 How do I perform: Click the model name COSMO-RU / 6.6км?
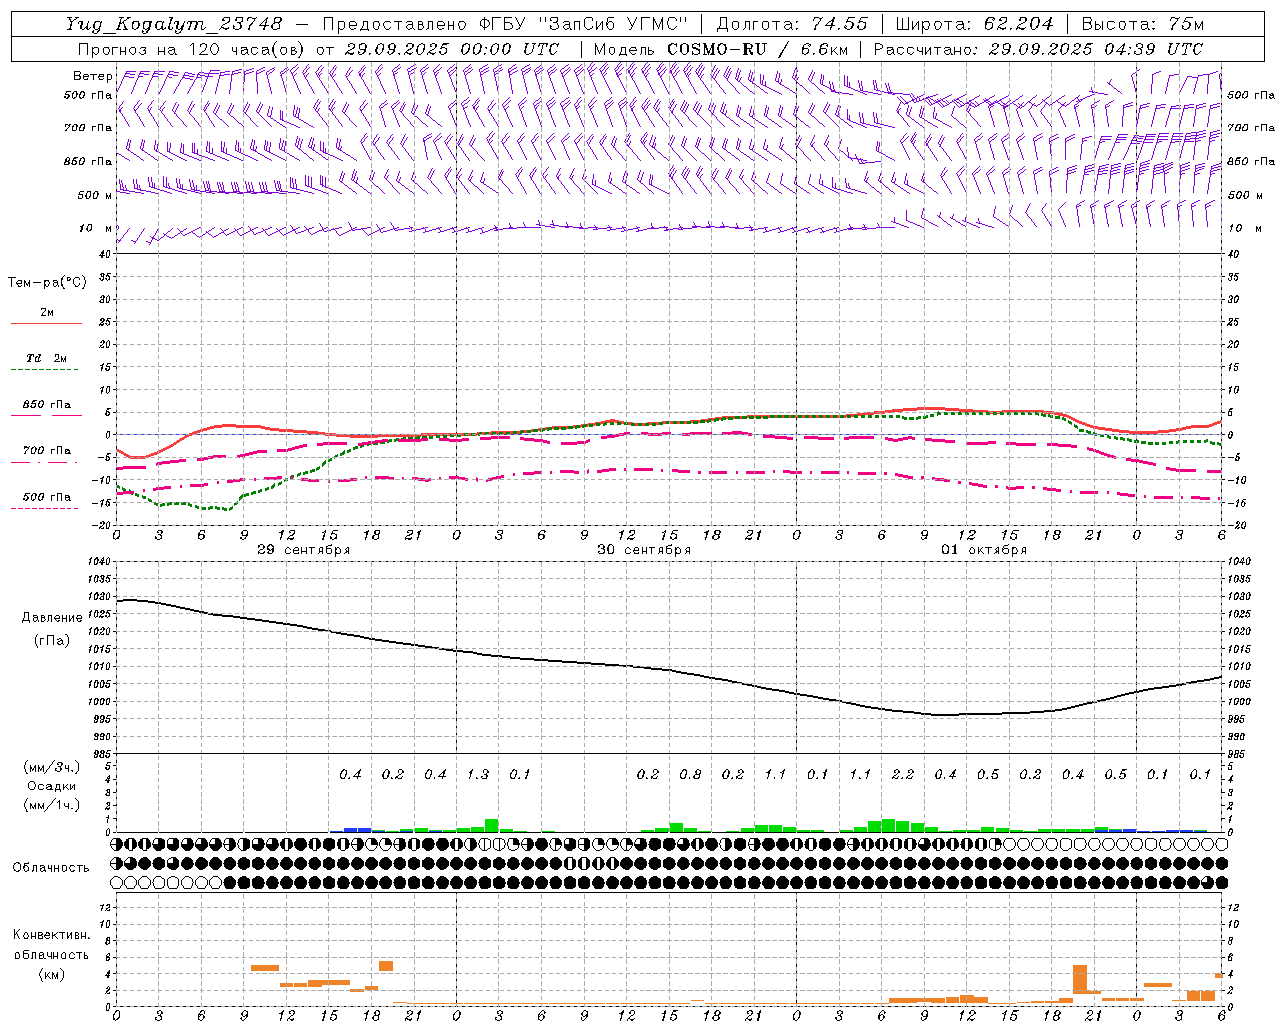pyautogui.click(x=758, y=49)
